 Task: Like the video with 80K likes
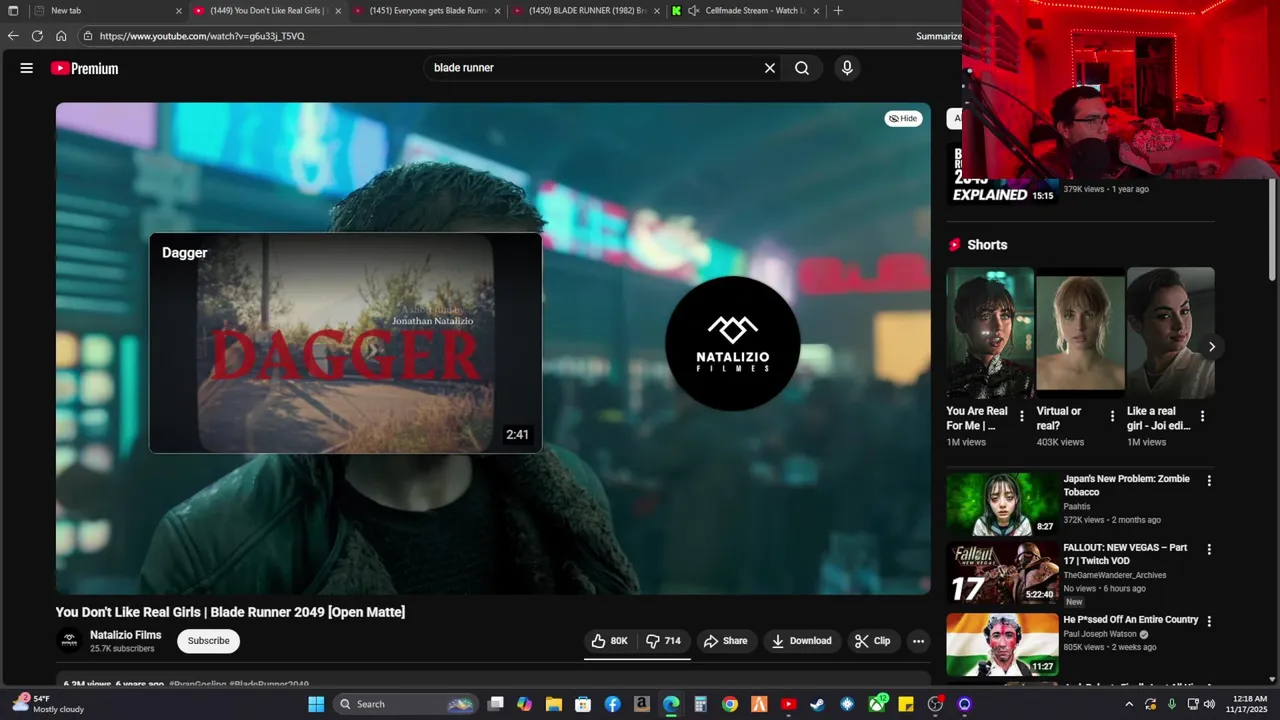point(610,641)
